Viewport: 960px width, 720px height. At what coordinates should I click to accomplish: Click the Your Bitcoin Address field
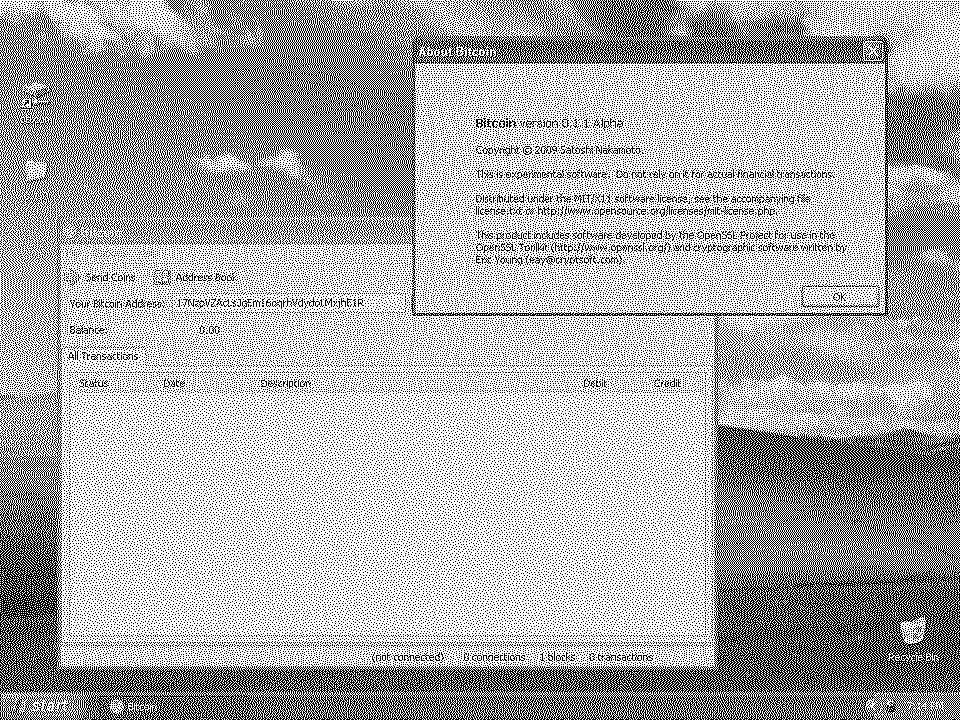[291, 304]
